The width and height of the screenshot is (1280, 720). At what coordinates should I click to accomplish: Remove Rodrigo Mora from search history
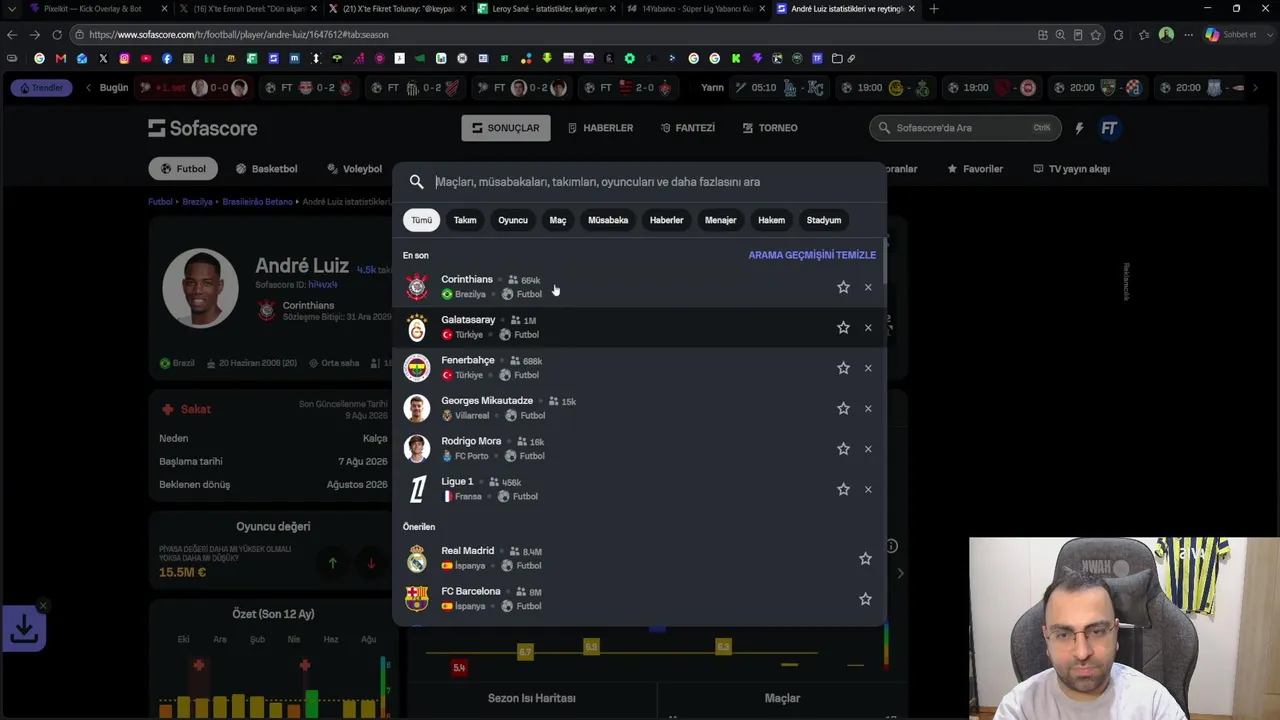pos(868,449)
